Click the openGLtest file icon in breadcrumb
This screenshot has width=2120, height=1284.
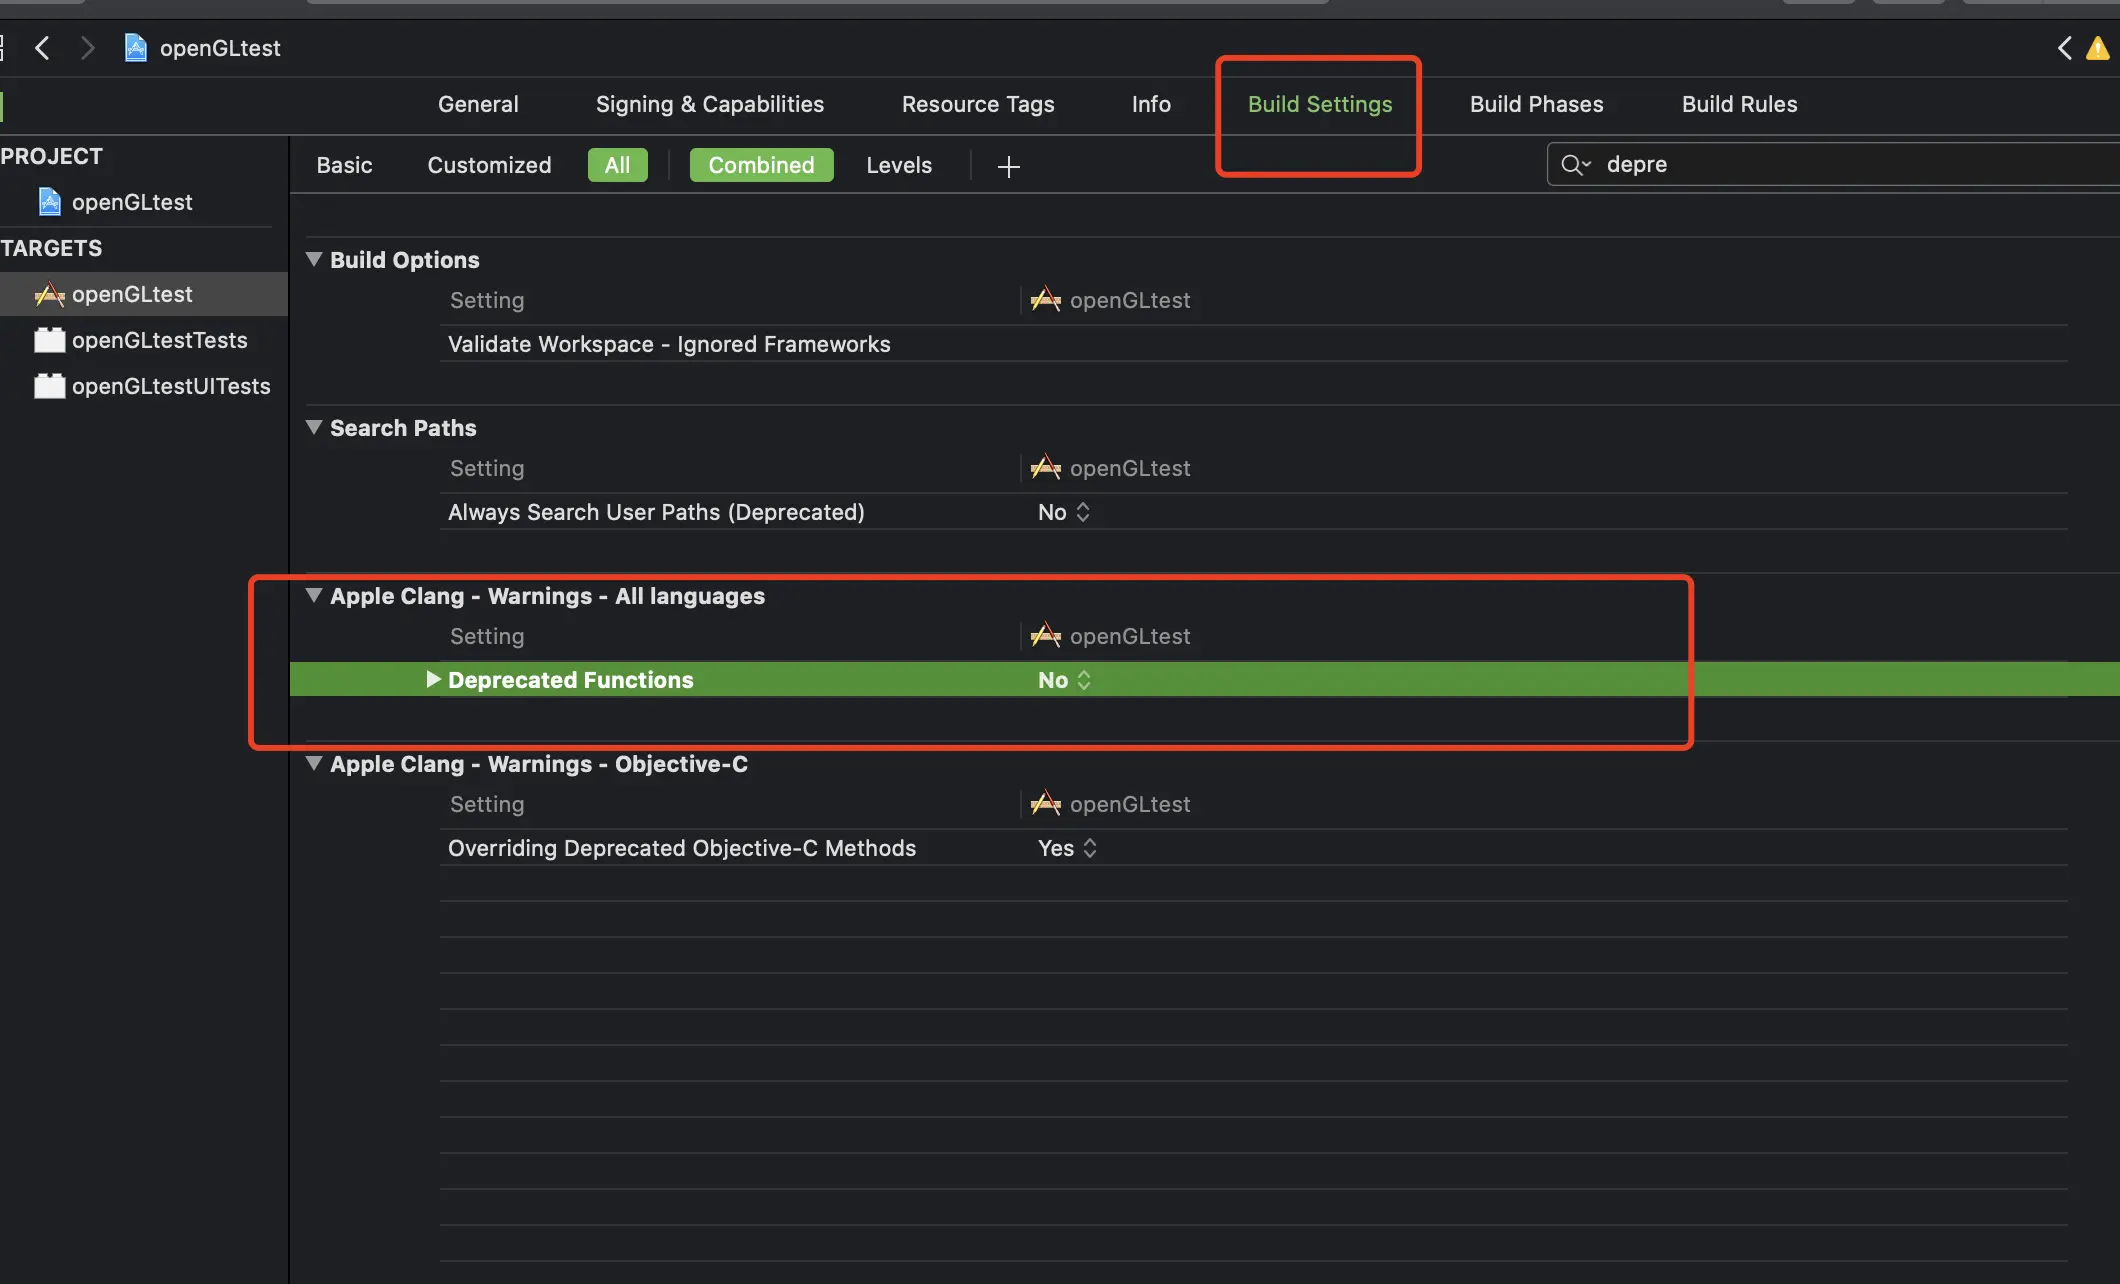point(136,48)
